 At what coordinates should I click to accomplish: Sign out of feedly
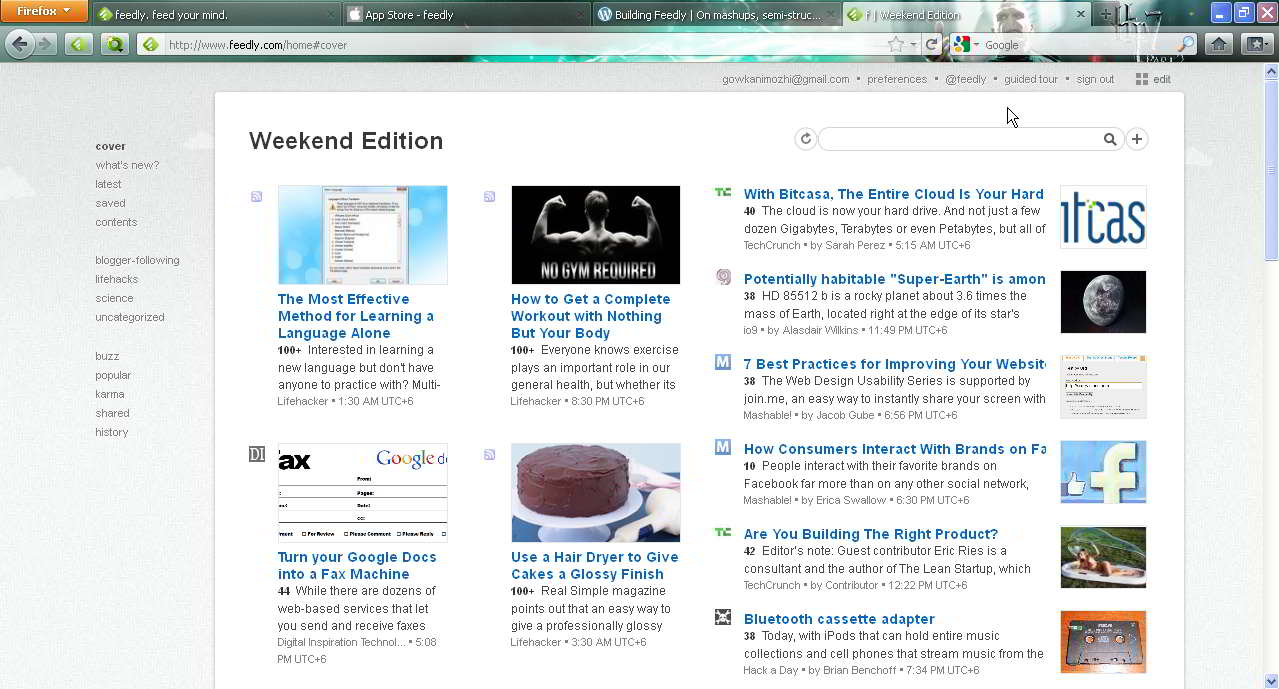[1095, 79]
